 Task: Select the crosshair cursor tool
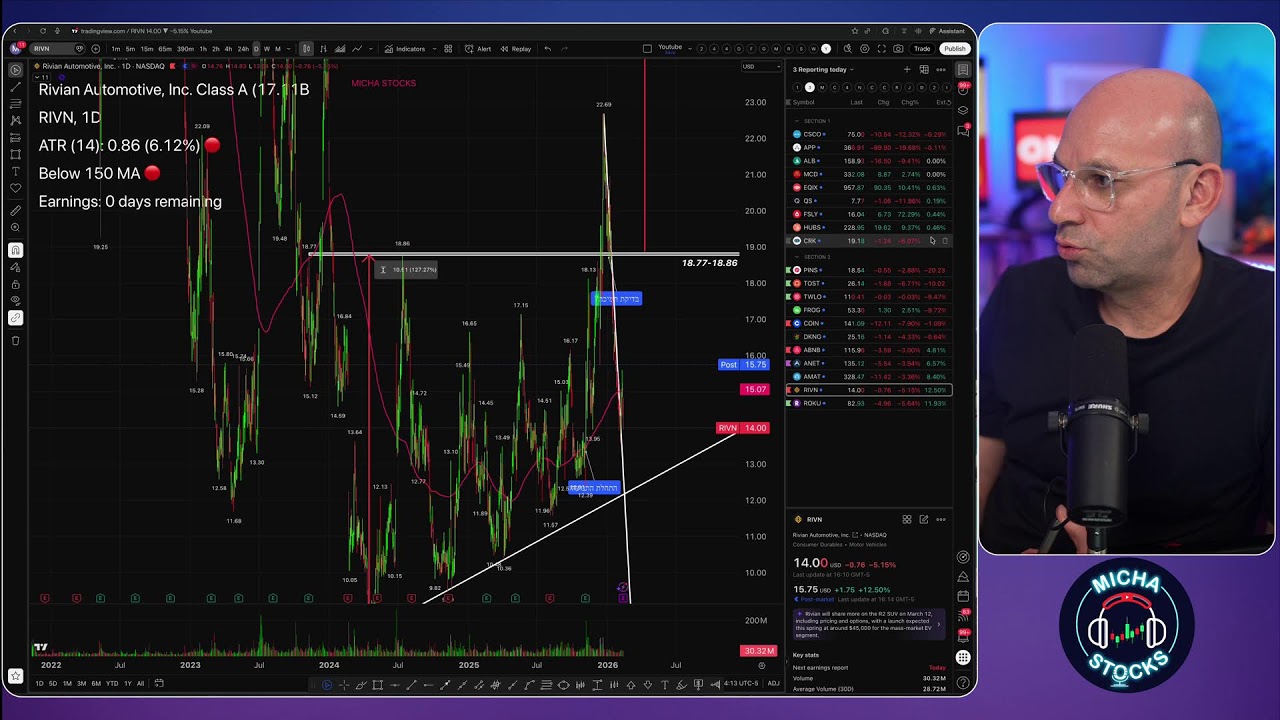(15, 70)
